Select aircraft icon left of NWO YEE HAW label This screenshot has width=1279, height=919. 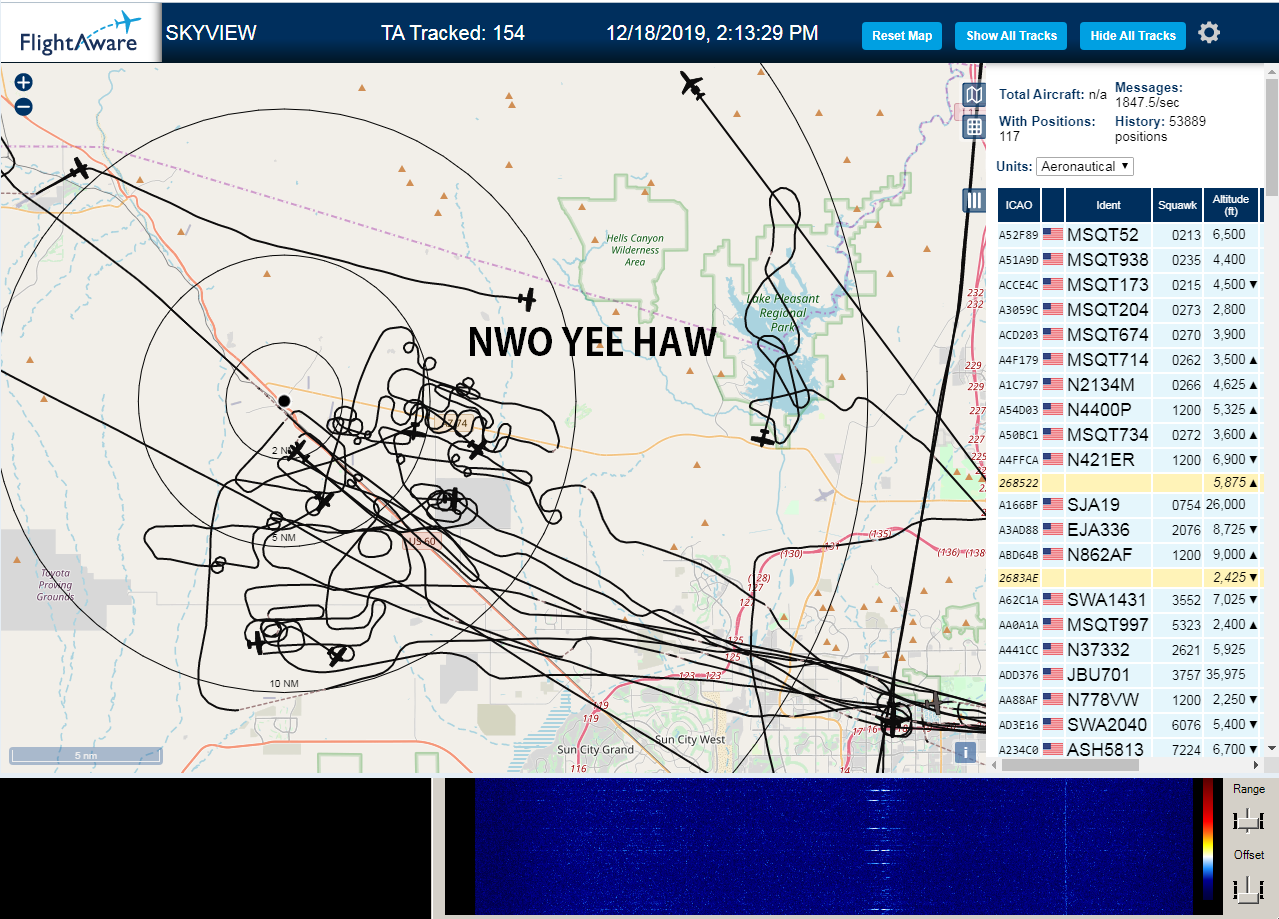tap(527, 298)
